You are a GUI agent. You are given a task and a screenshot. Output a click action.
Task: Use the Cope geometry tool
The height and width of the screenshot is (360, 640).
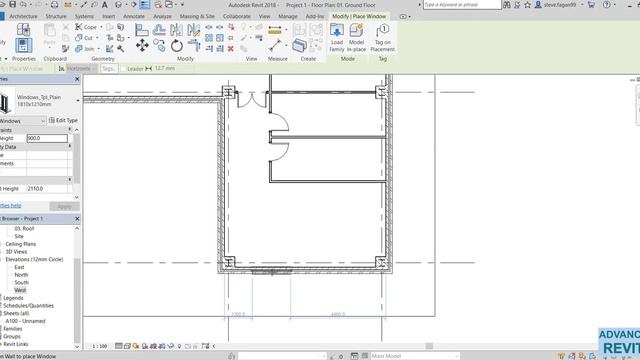coord(86,27)
